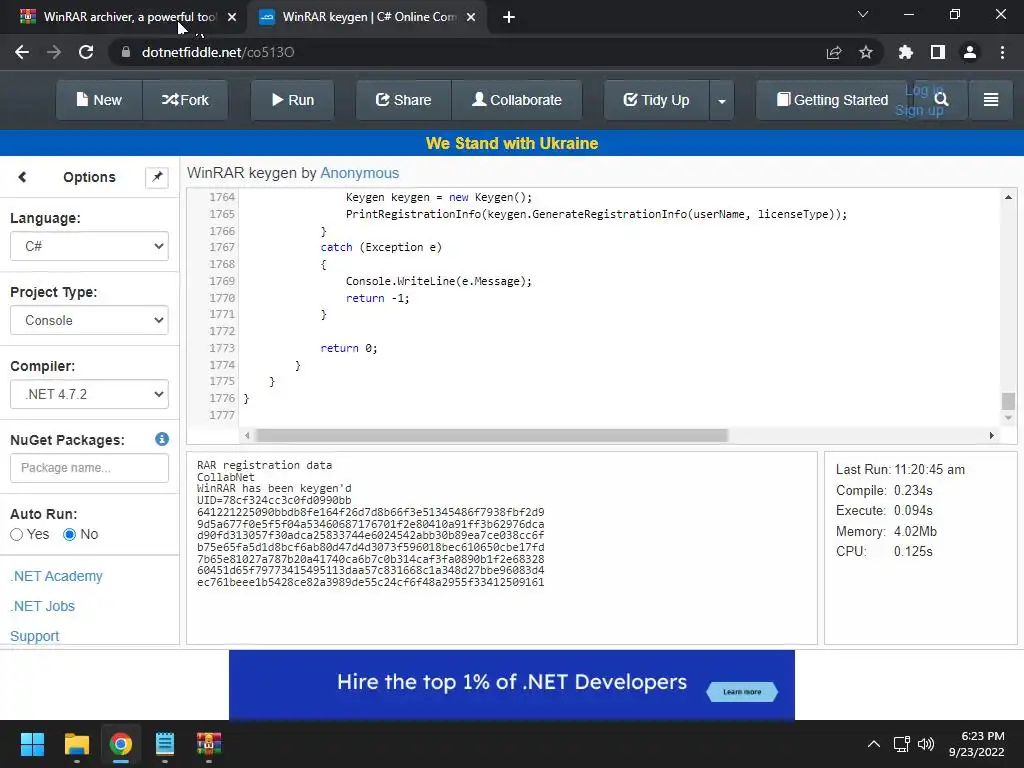Open Chrome profile avatar

970,52
